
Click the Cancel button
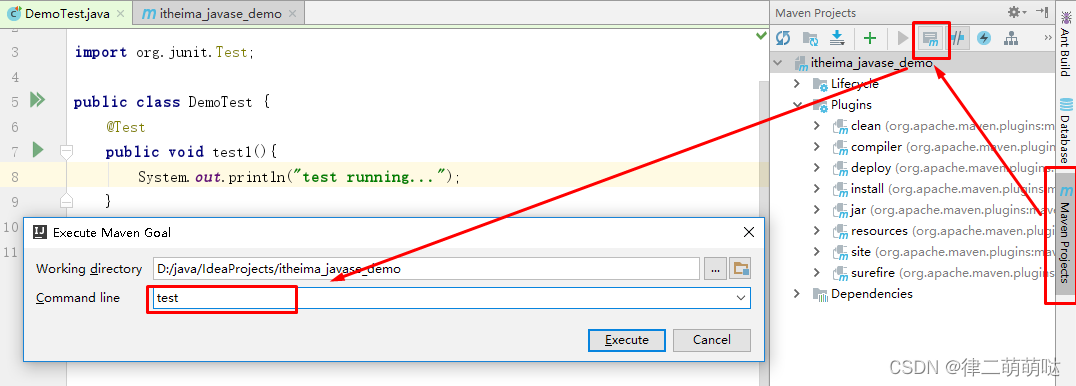tap(712, 340)
